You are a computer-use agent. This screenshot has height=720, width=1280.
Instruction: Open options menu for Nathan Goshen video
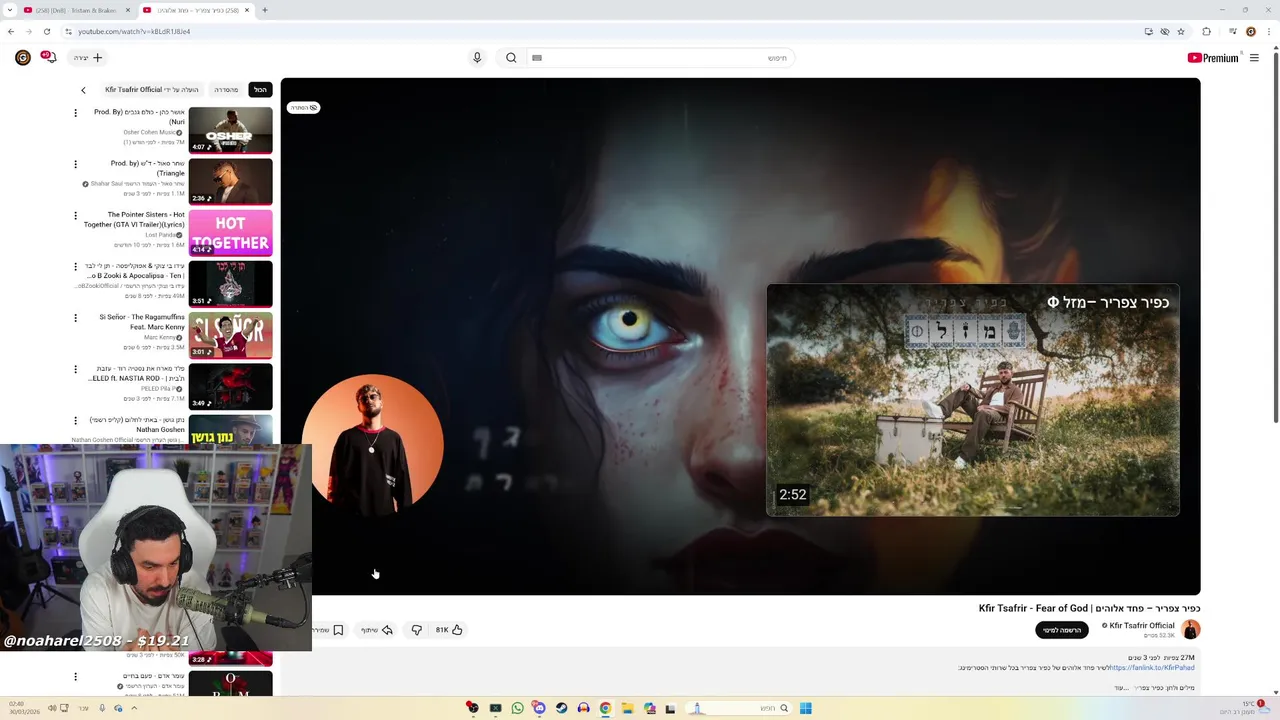point(75,421)
